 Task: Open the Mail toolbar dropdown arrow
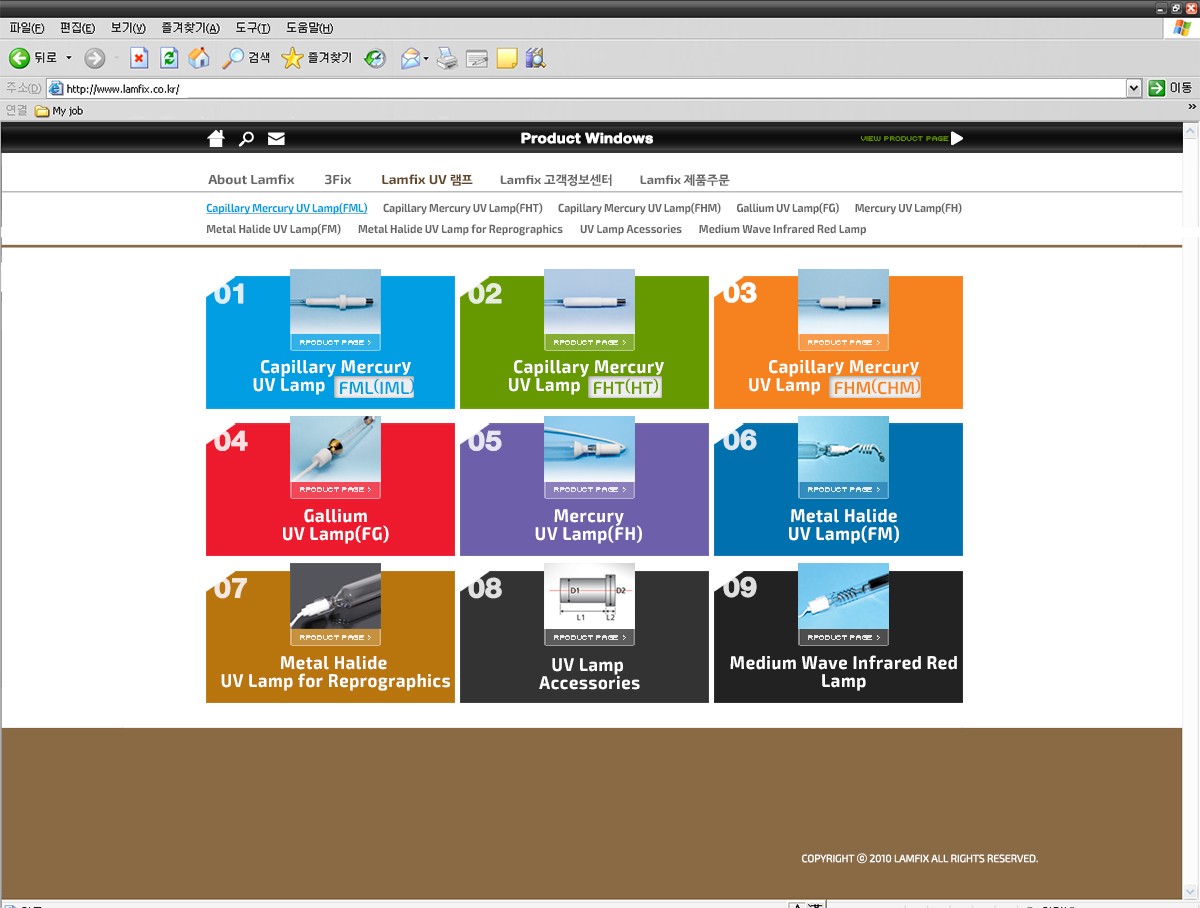click(x=426, y=58)
